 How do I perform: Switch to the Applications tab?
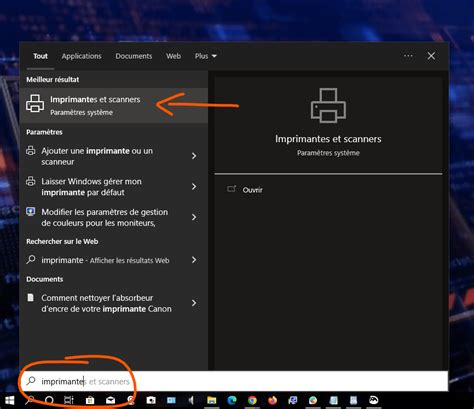[81, 56]
